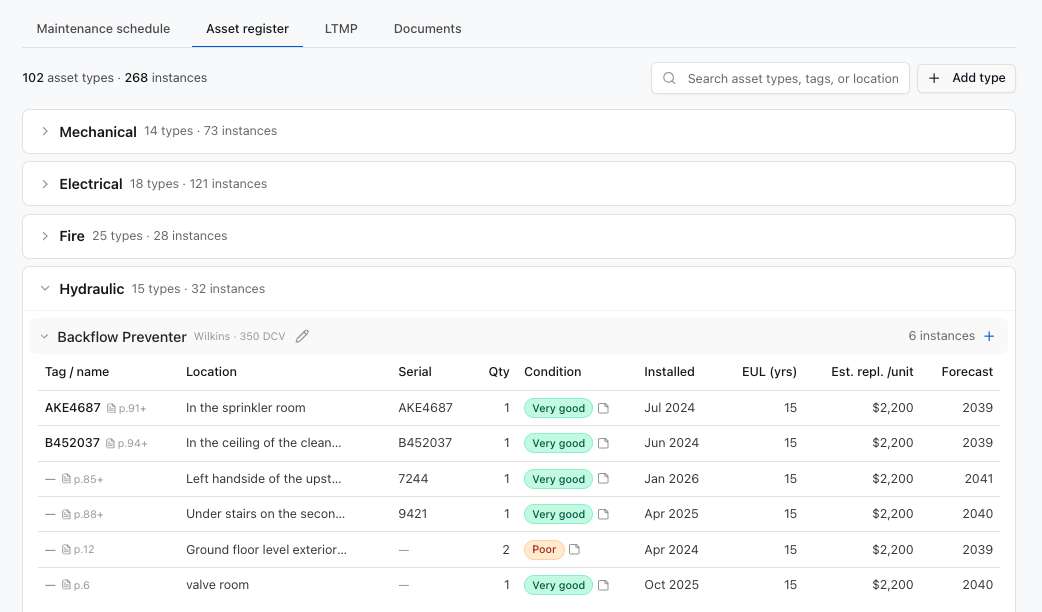This screenshot has width=1042, height=612.
Task: Click the Add type button
Action: pos(966,78)
